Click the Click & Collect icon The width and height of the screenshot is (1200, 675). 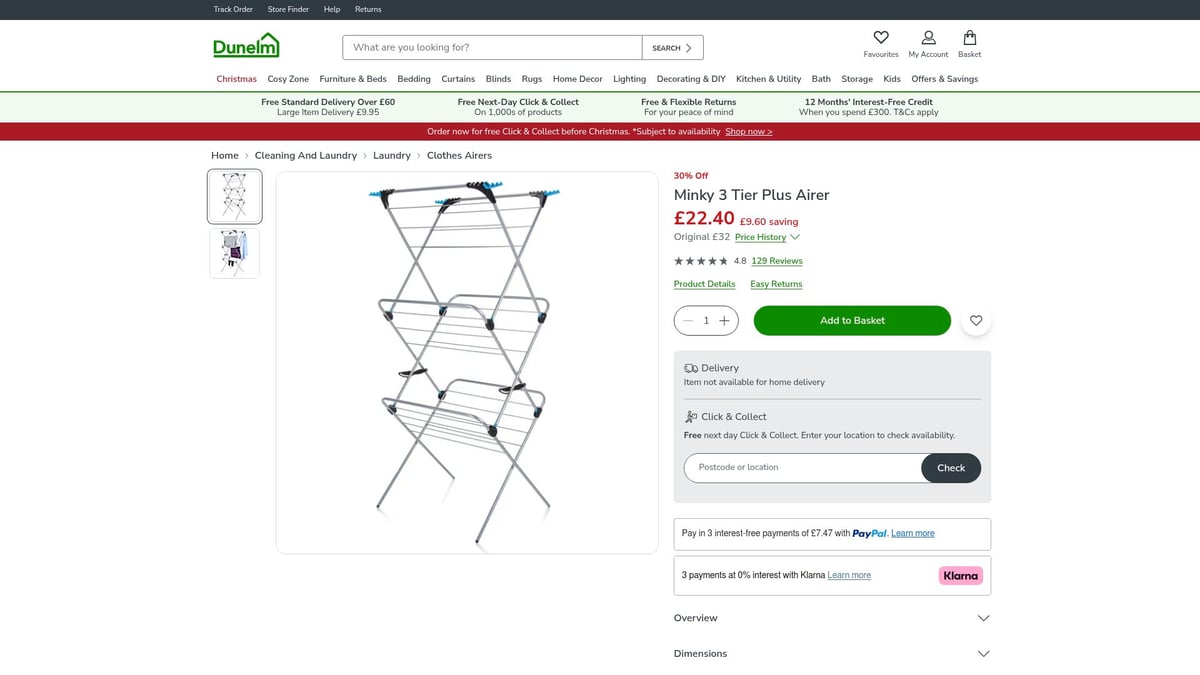(690, 416)
